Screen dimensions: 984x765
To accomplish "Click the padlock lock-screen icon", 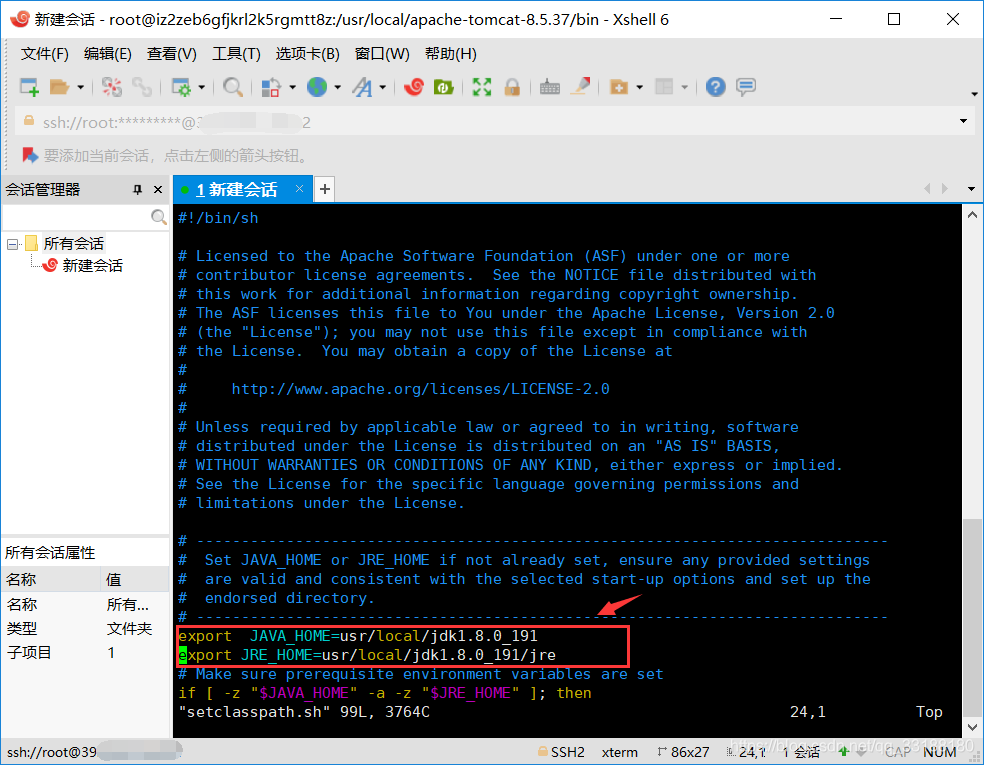I will (x=512, y=87).
